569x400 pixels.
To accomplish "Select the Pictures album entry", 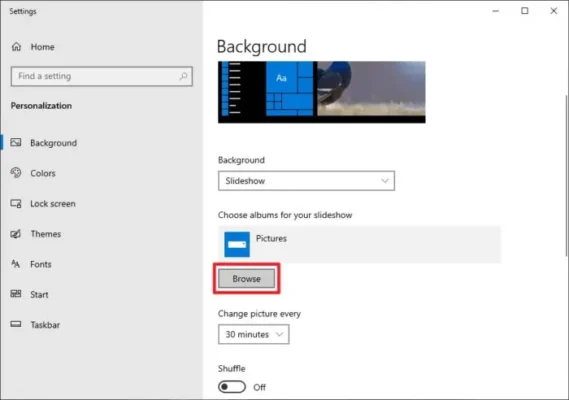I will point(359,244).
